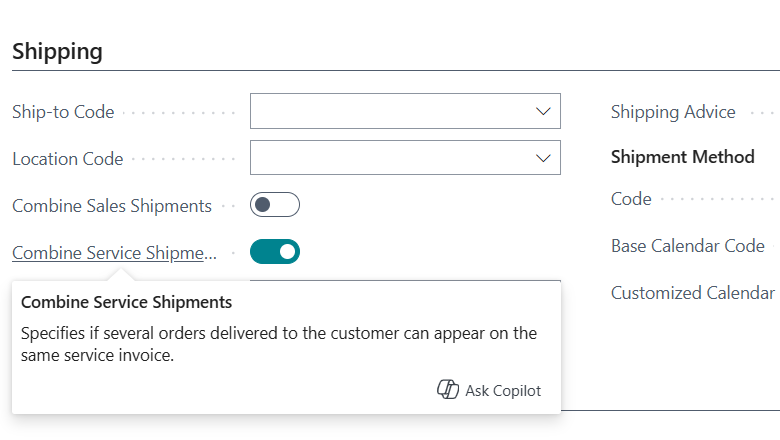Click the Location Code label

point(68,159)
